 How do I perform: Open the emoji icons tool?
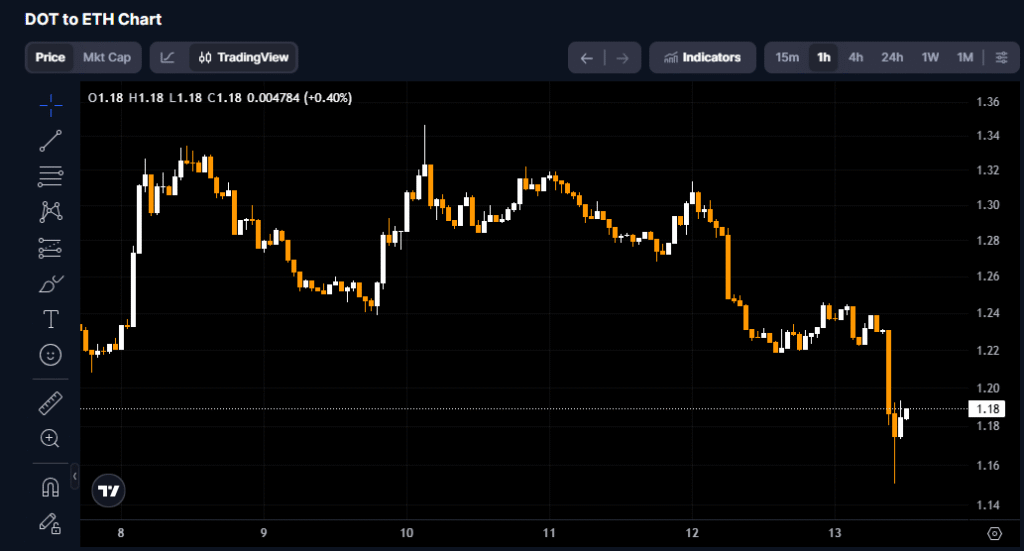click(50, 354)
